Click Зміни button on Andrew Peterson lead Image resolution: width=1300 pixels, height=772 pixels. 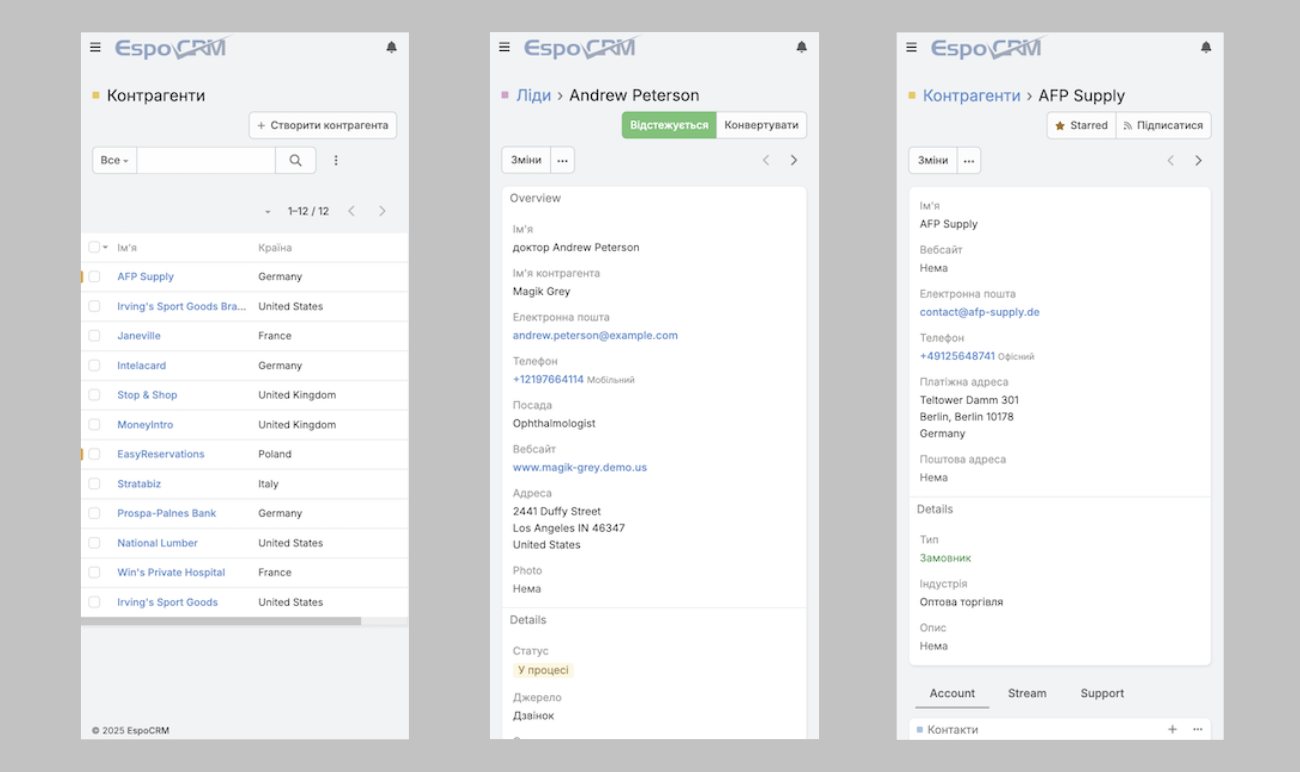526,160
